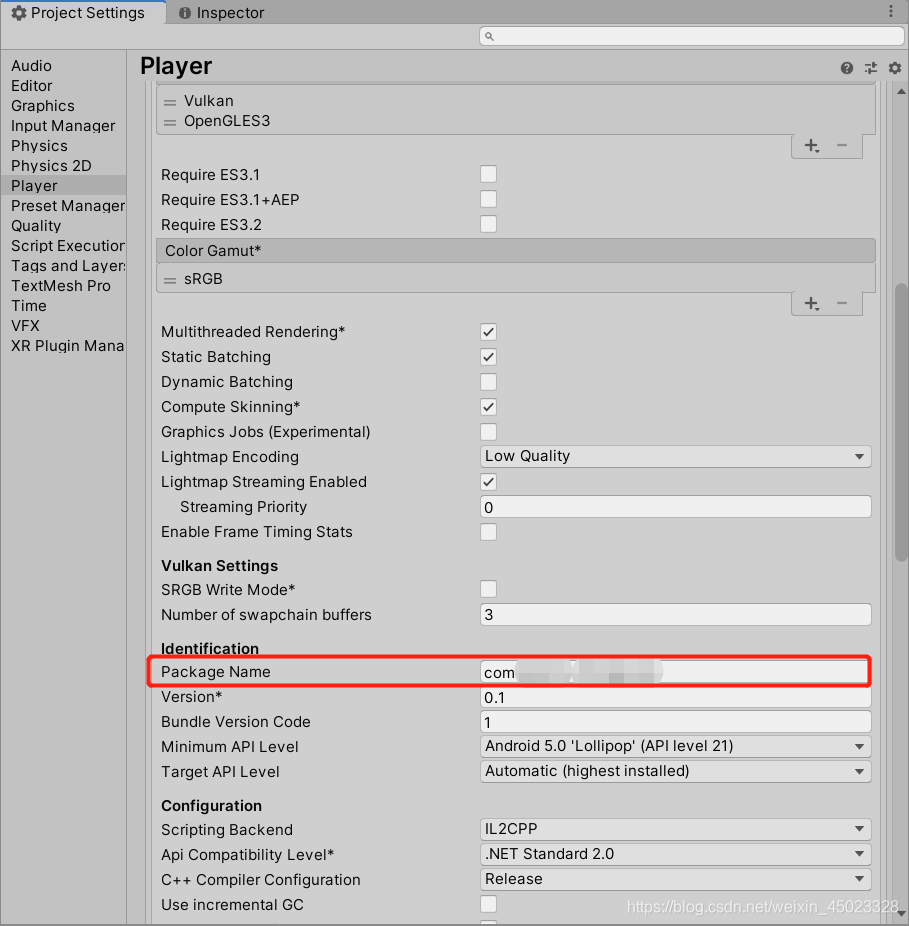
Task: Enable Require ES3.1+AEP checkbox
Action: 488,199
